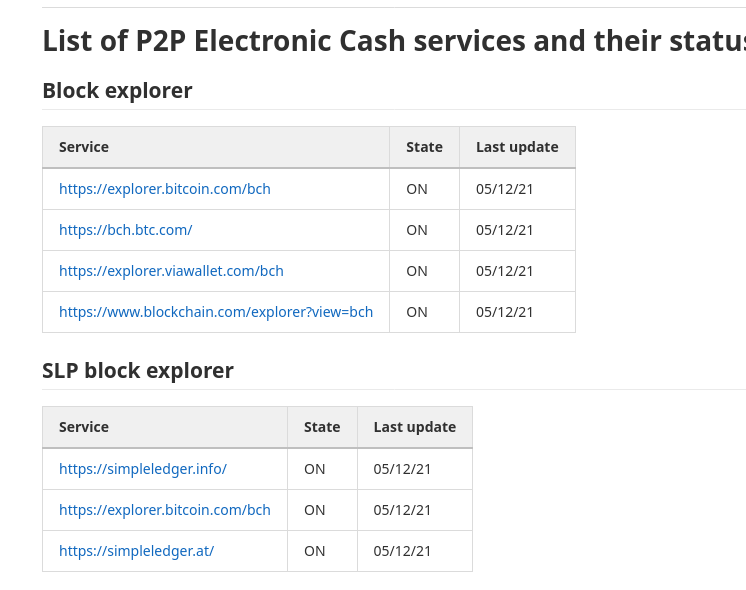Open the blockchain.com explorer link
The width and height of the screenshot is (746, 590).
click(x=216, y=312)
